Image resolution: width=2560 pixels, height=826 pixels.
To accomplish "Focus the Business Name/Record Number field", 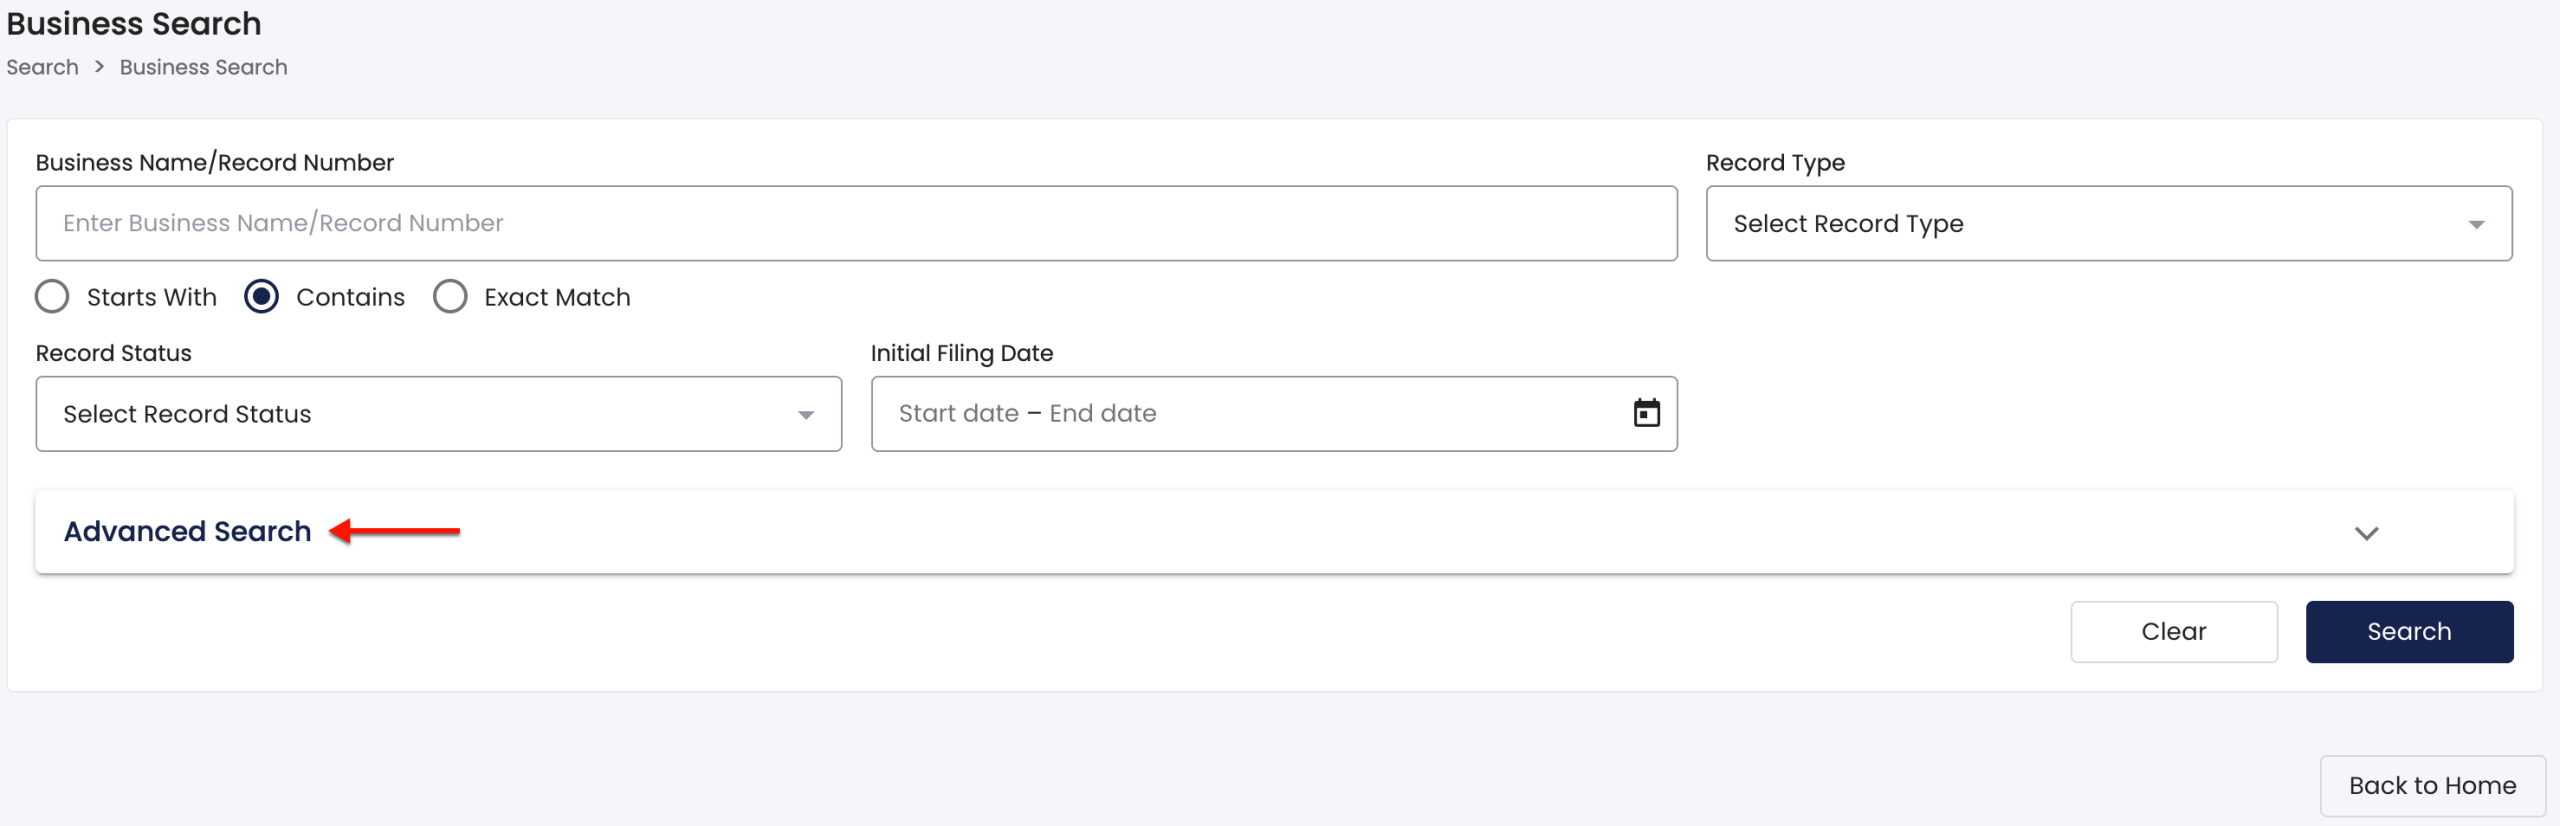I will [856, 223].
